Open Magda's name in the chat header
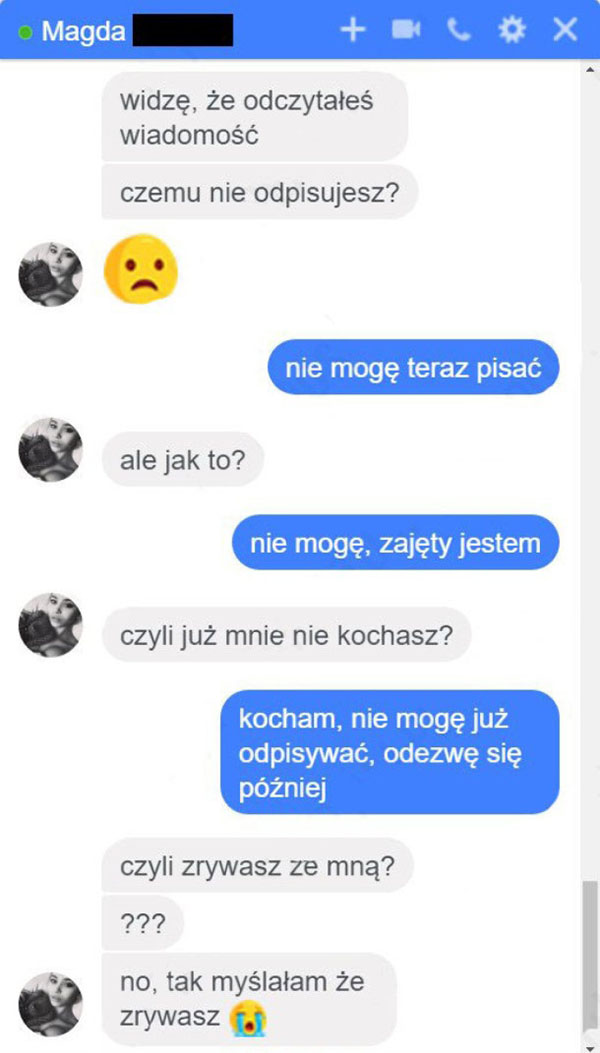The height and width of the screenshot is (1053, 600). [83, 31]
